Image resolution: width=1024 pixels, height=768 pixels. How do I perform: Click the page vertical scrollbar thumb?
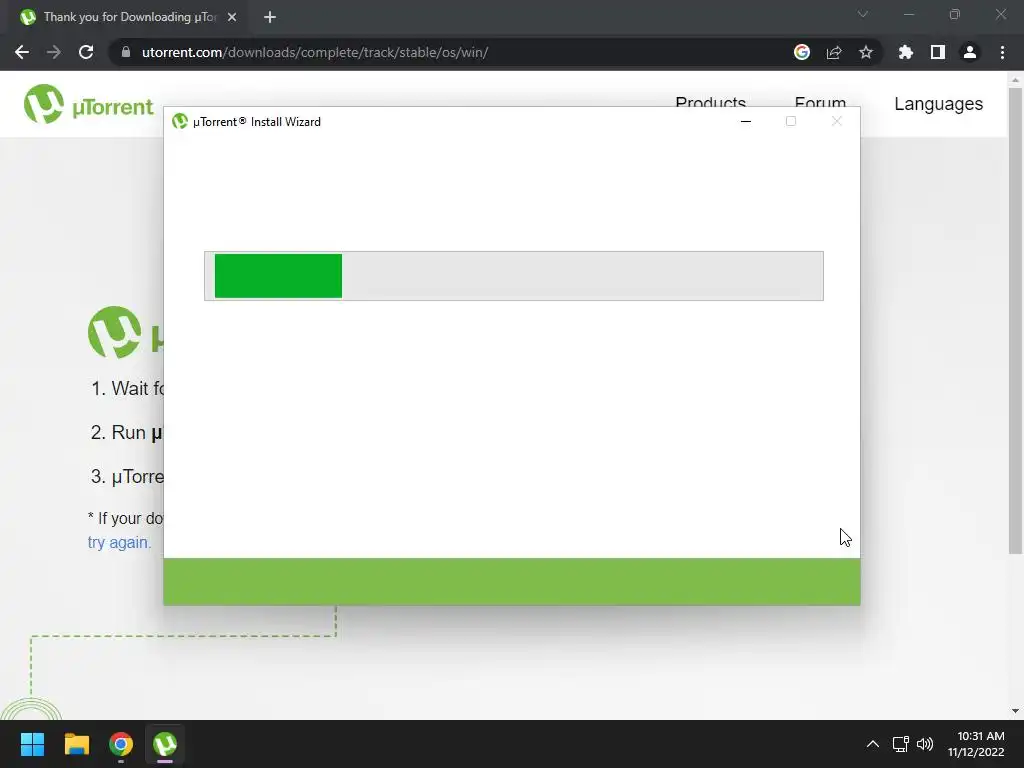click(1015, 320)
